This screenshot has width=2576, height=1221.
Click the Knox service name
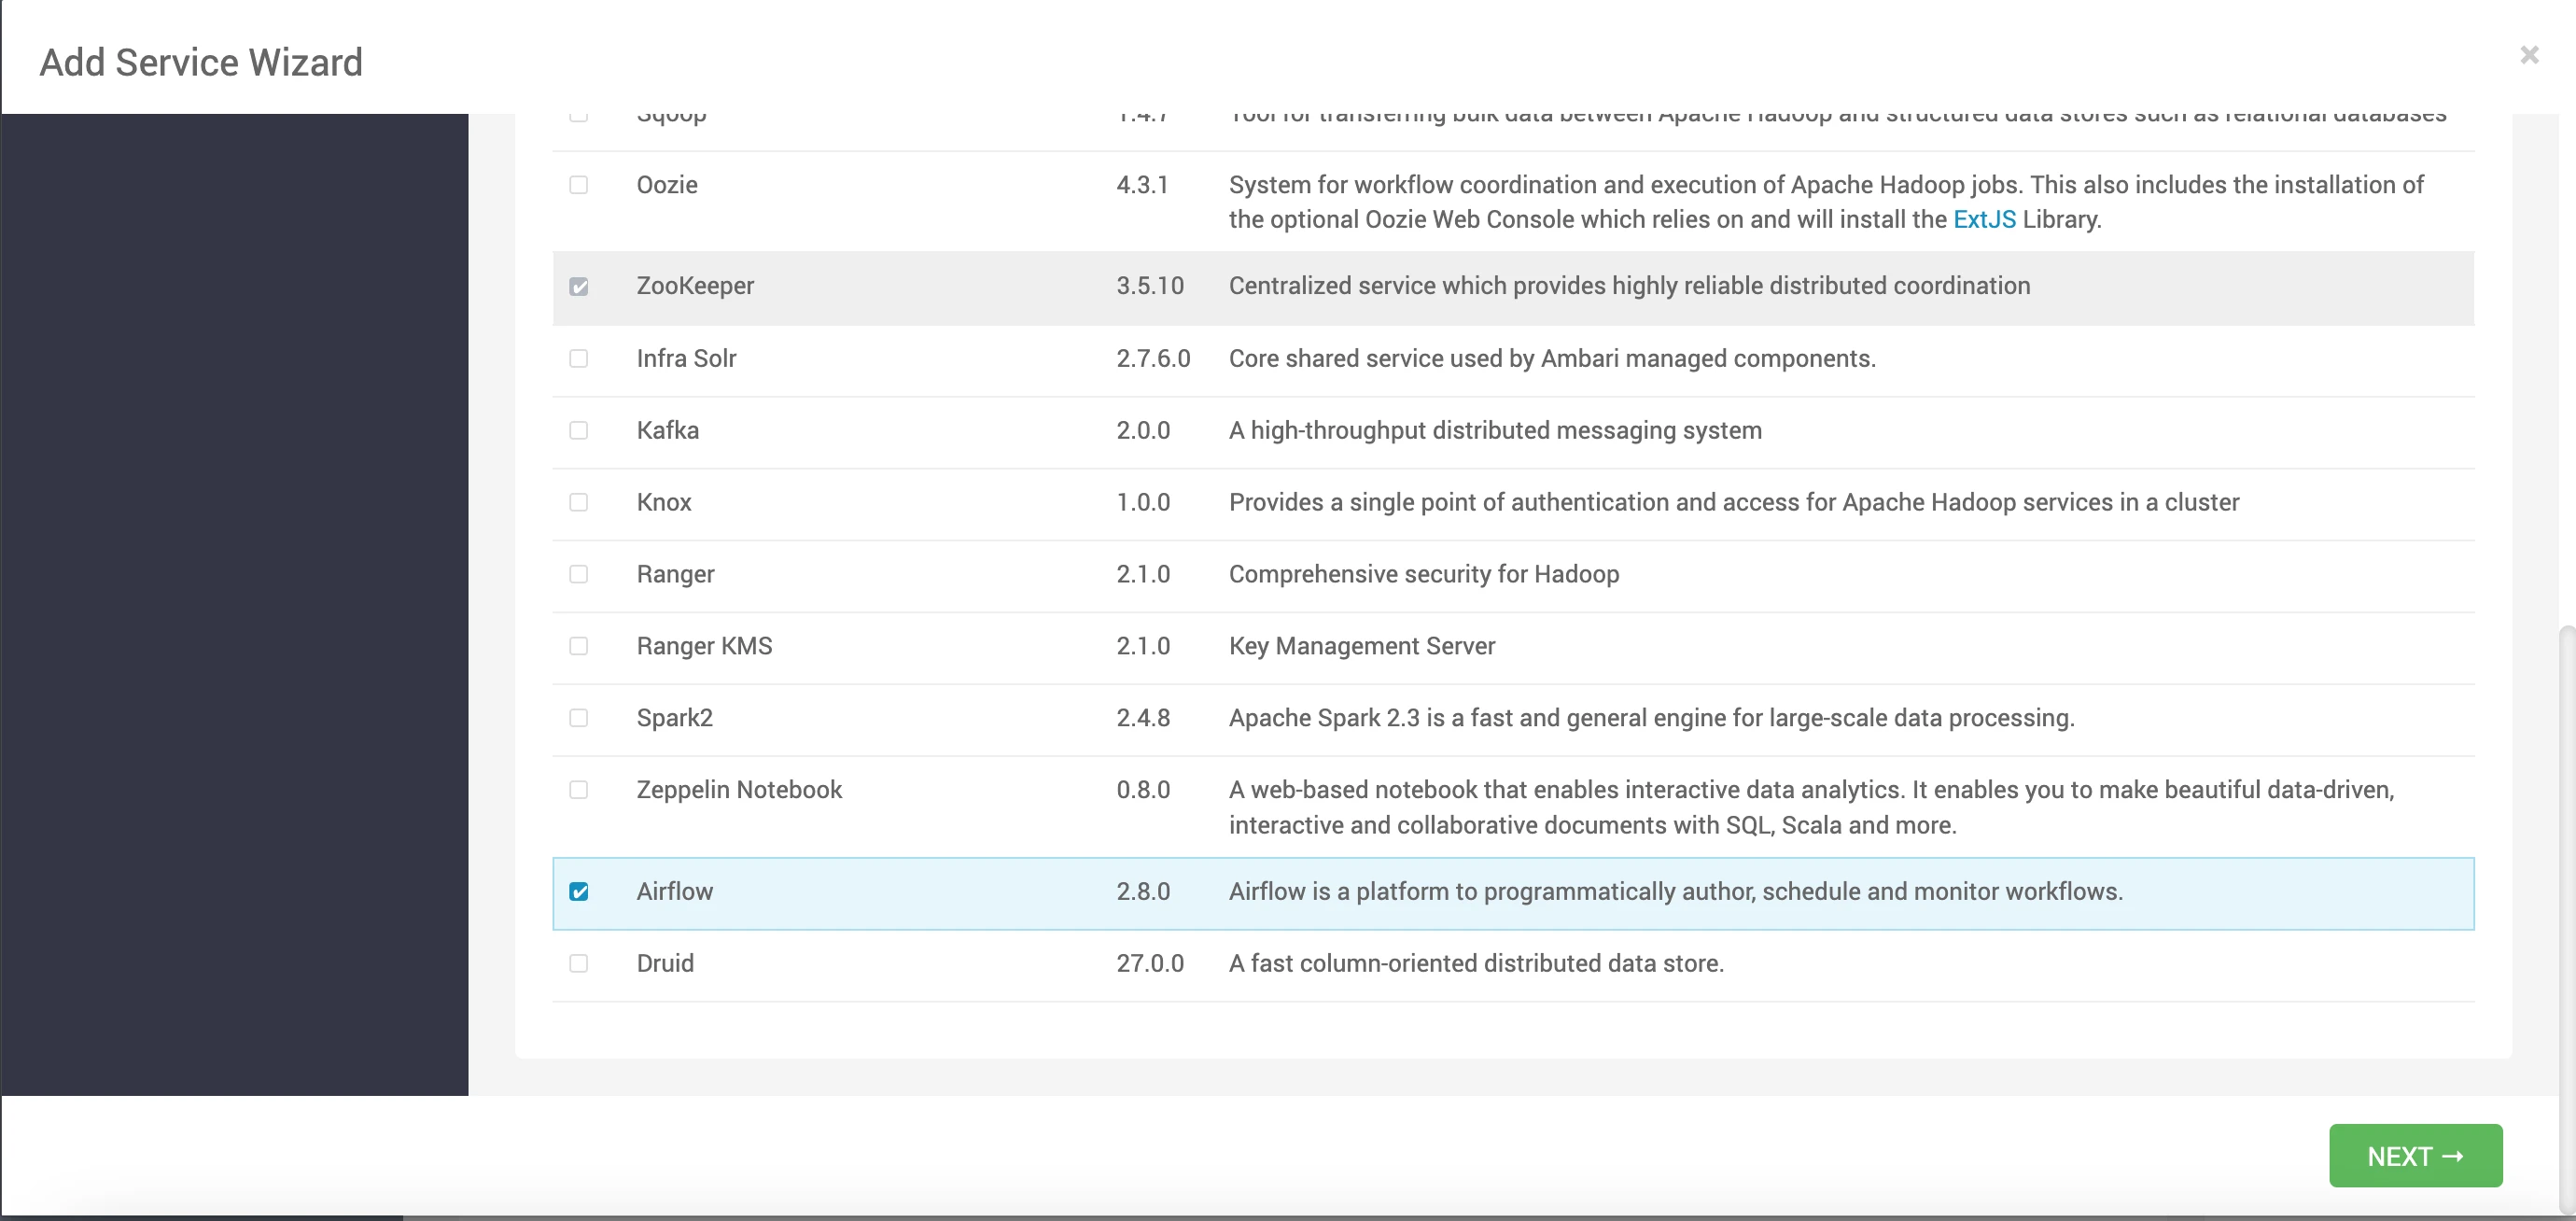[664, 502]
